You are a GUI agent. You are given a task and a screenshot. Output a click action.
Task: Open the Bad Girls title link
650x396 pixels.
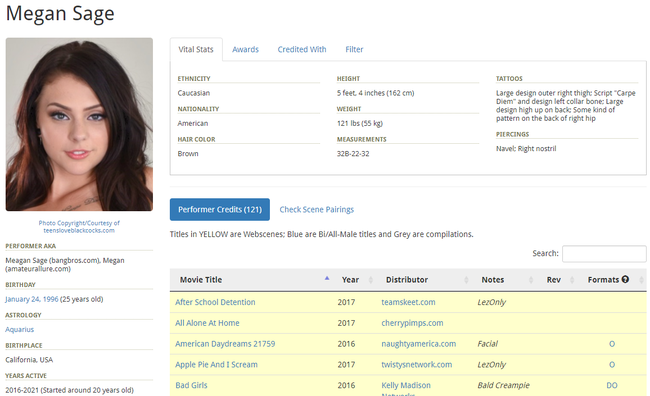(191, 385)
